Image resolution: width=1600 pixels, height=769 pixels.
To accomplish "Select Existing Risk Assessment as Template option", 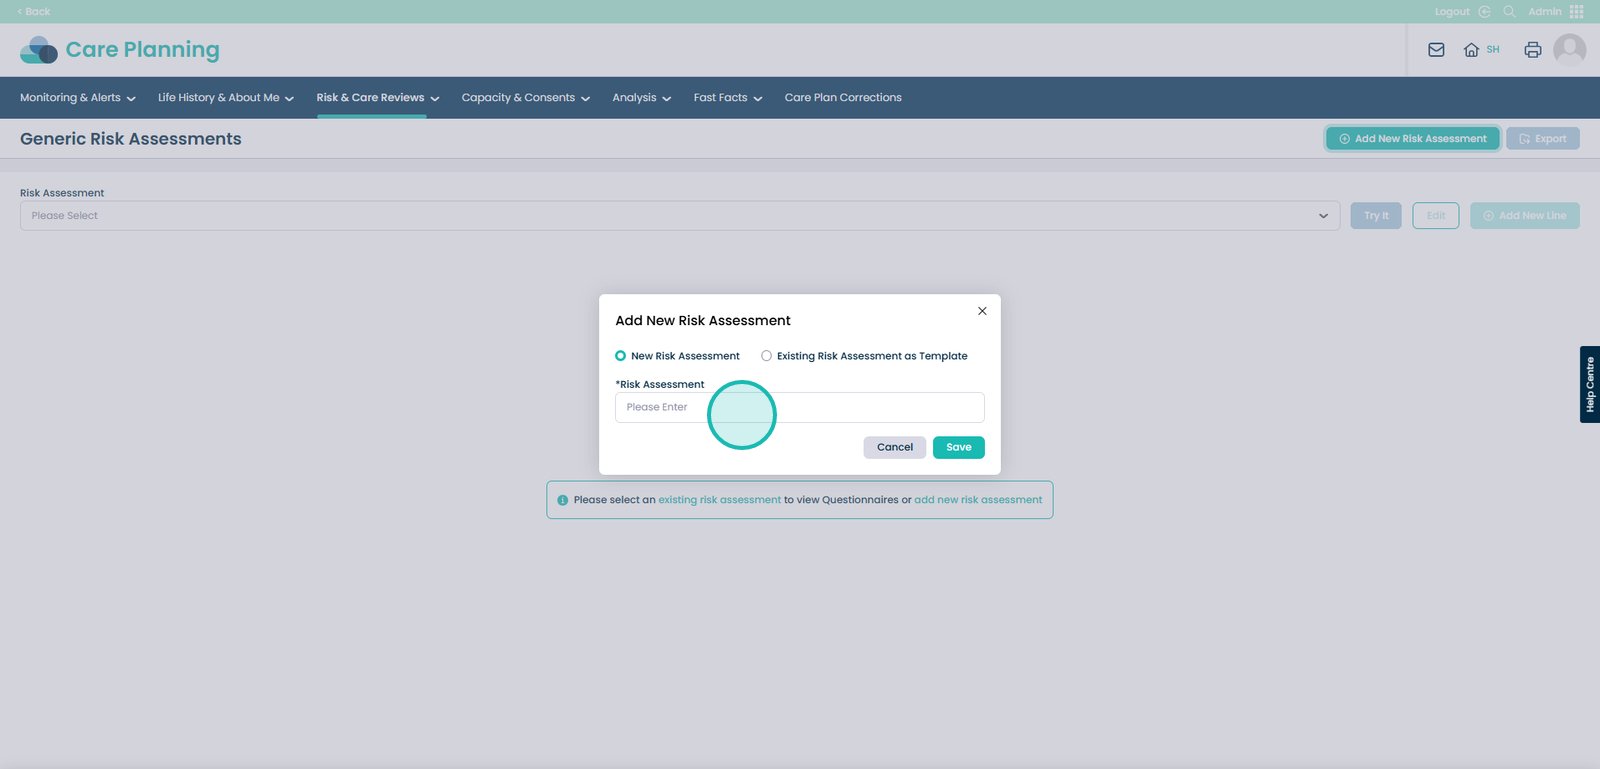I will tap(767, 356).
